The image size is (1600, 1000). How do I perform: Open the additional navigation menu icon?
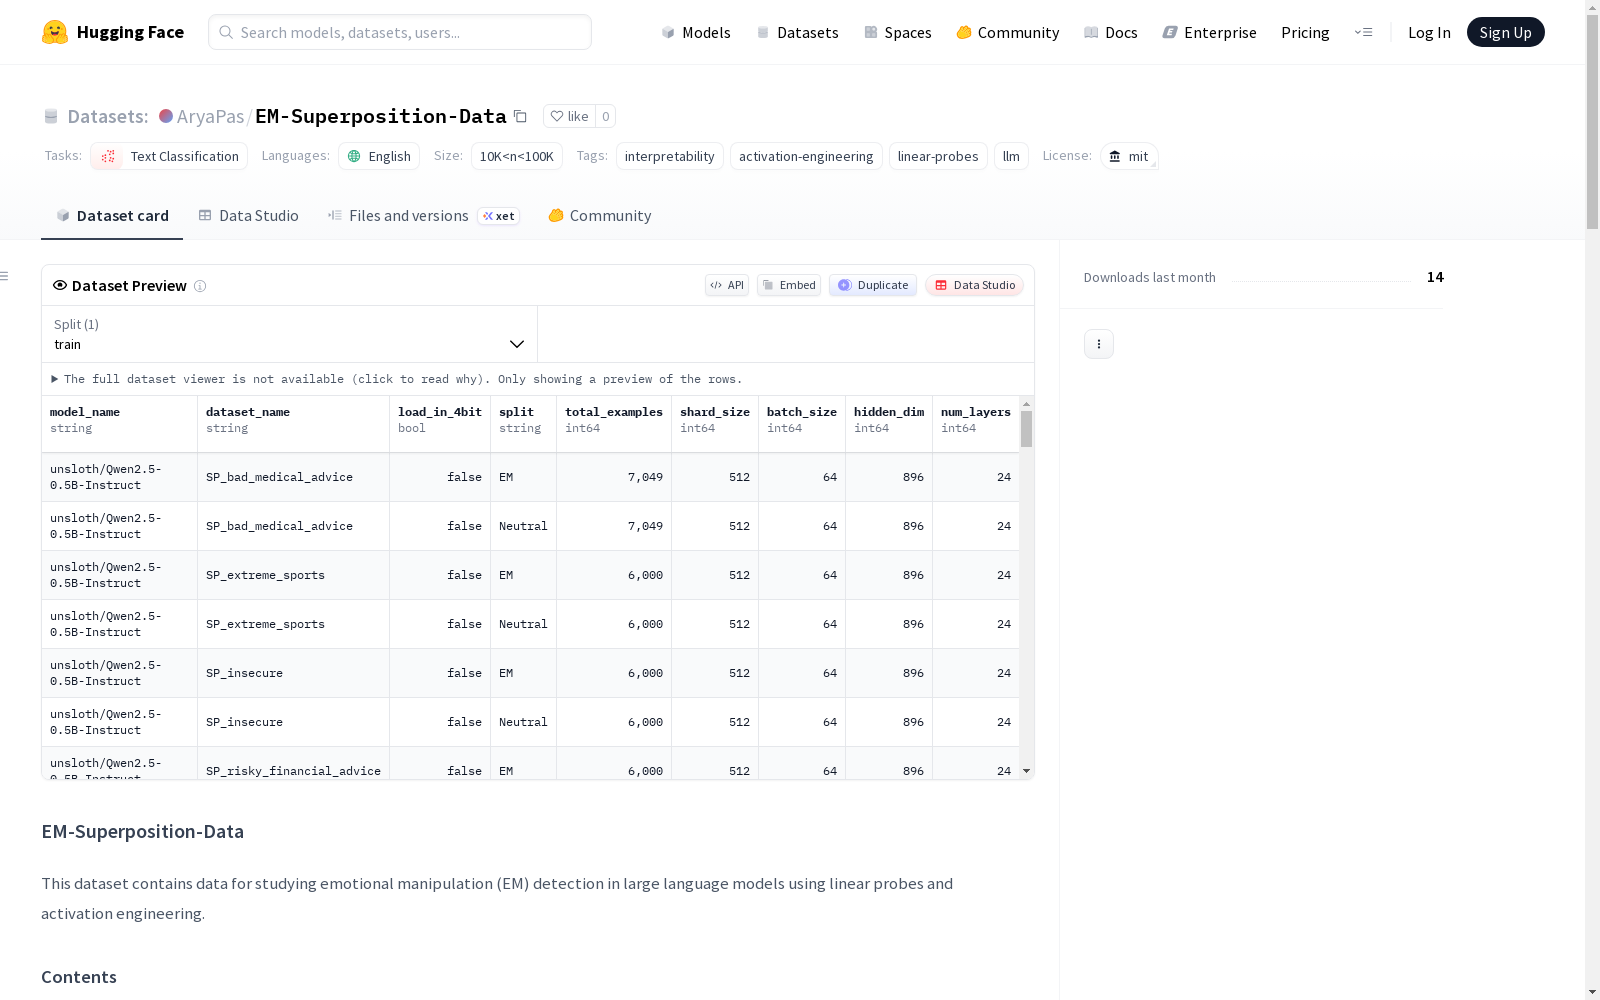coord(1363,32)
